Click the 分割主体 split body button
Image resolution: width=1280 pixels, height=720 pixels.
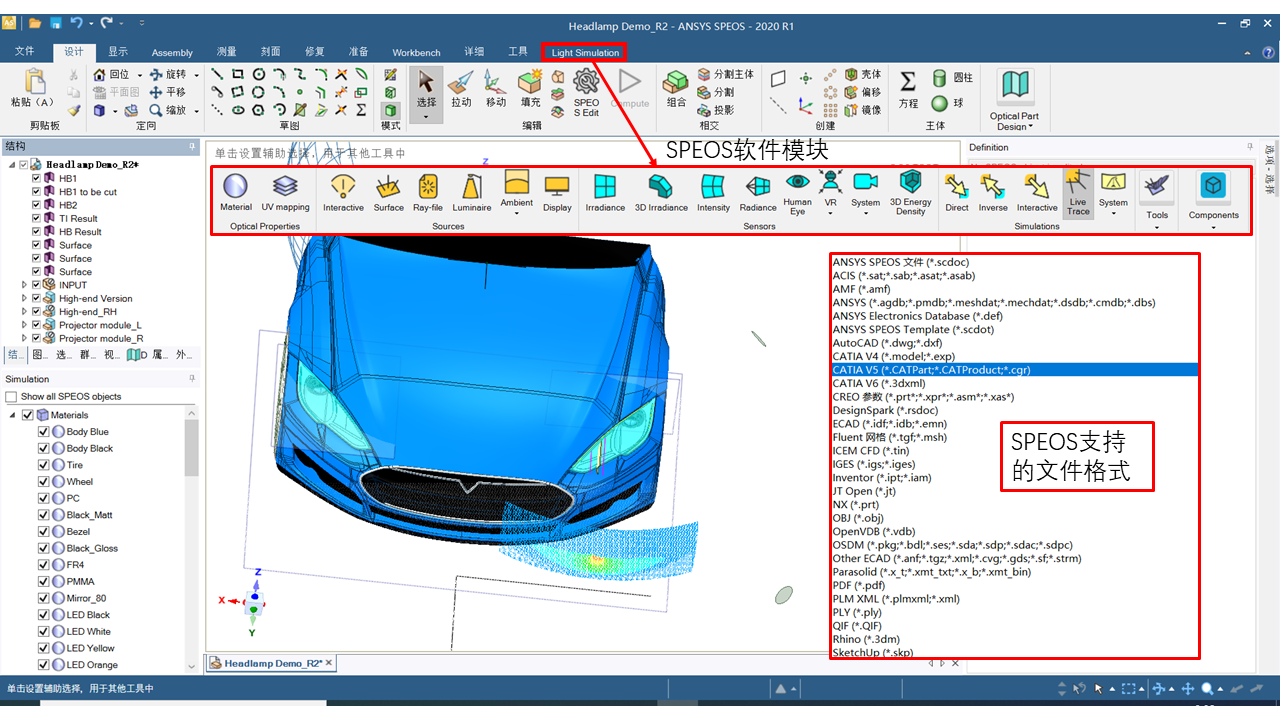726,75
